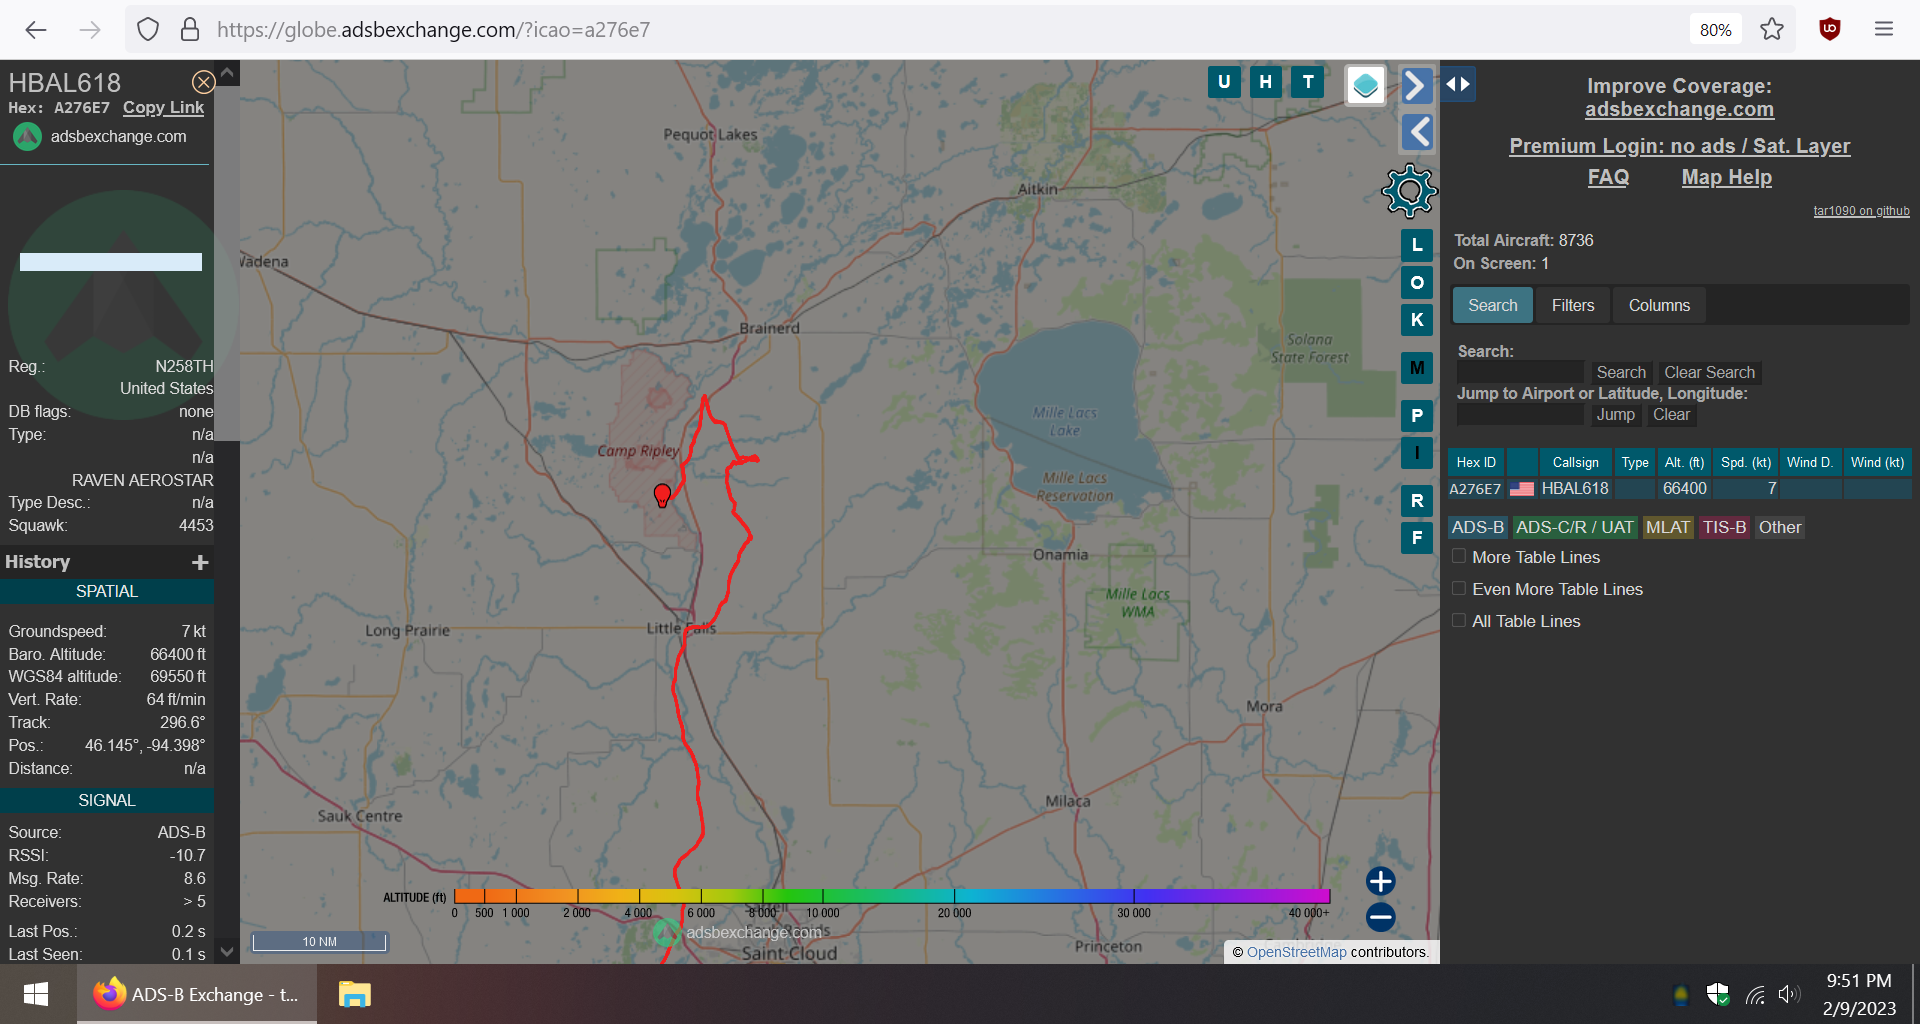Open Firefox hamburger menu
Image resolution: width=1920 pixels, height=1024 pixels.
[1884, 29]
